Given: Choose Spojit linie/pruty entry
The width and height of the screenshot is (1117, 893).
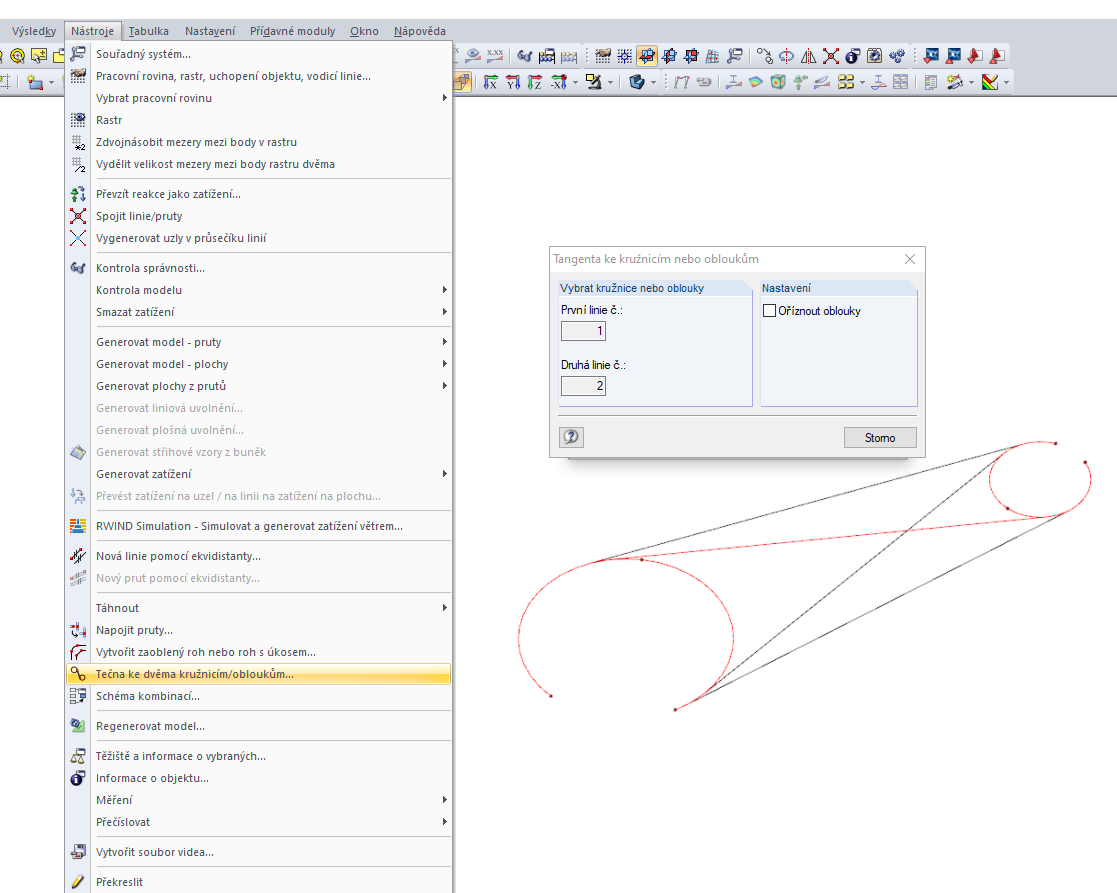Looking at the screenshot, I should pos(259,216).
